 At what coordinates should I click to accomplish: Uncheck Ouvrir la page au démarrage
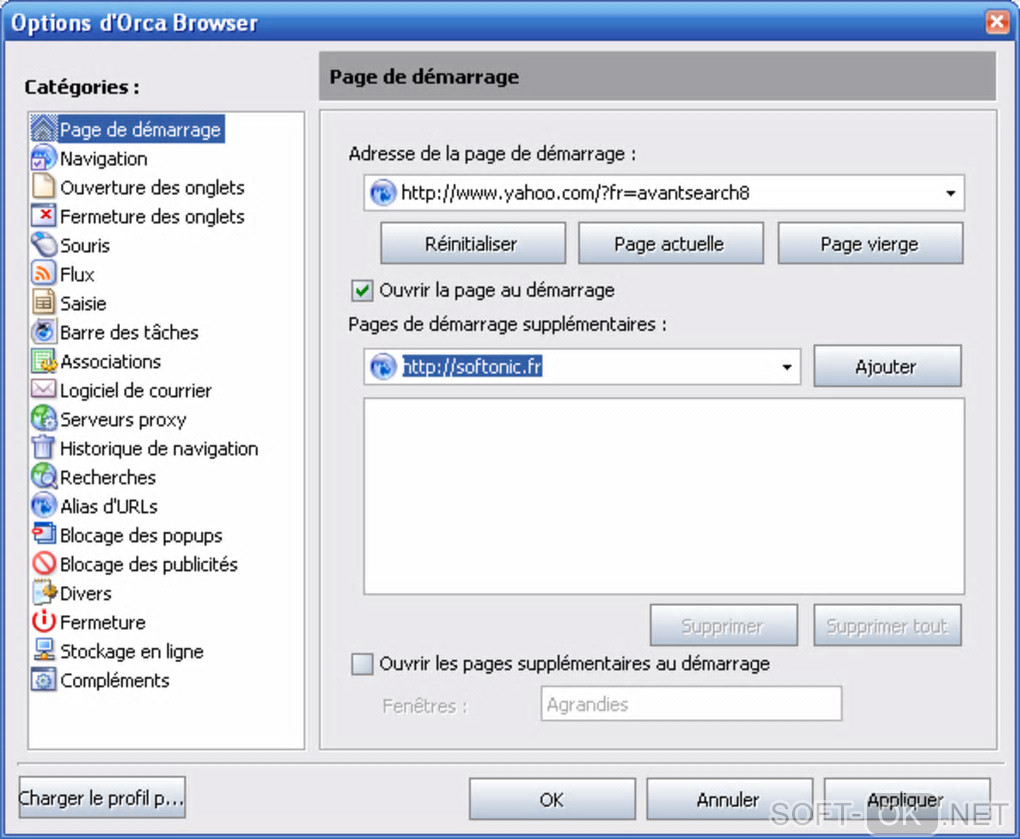coord(362,291)
